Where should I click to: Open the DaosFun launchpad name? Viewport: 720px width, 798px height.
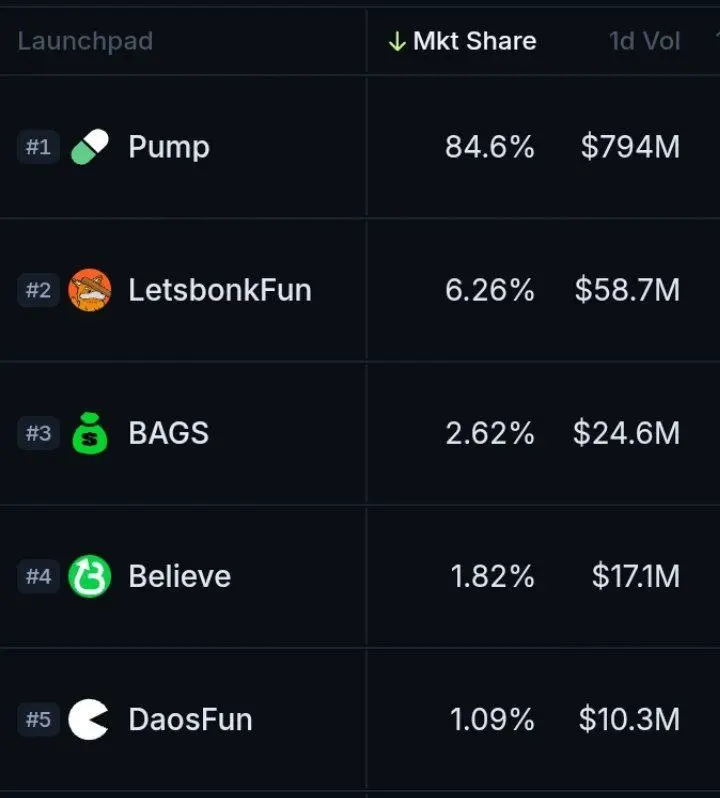tap(190, 719)
